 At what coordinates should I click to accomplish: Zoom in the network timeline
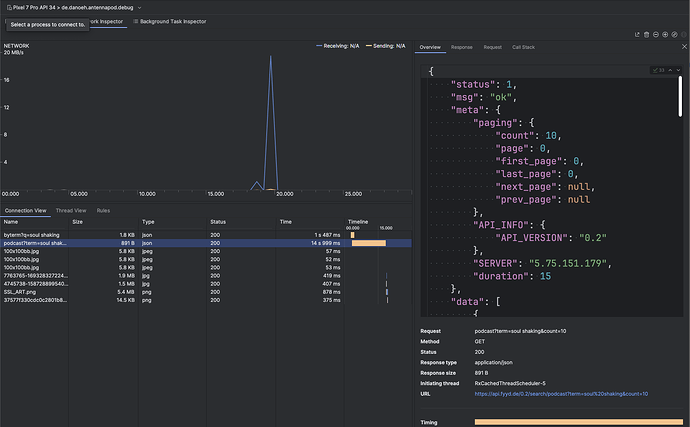point(665,34)
